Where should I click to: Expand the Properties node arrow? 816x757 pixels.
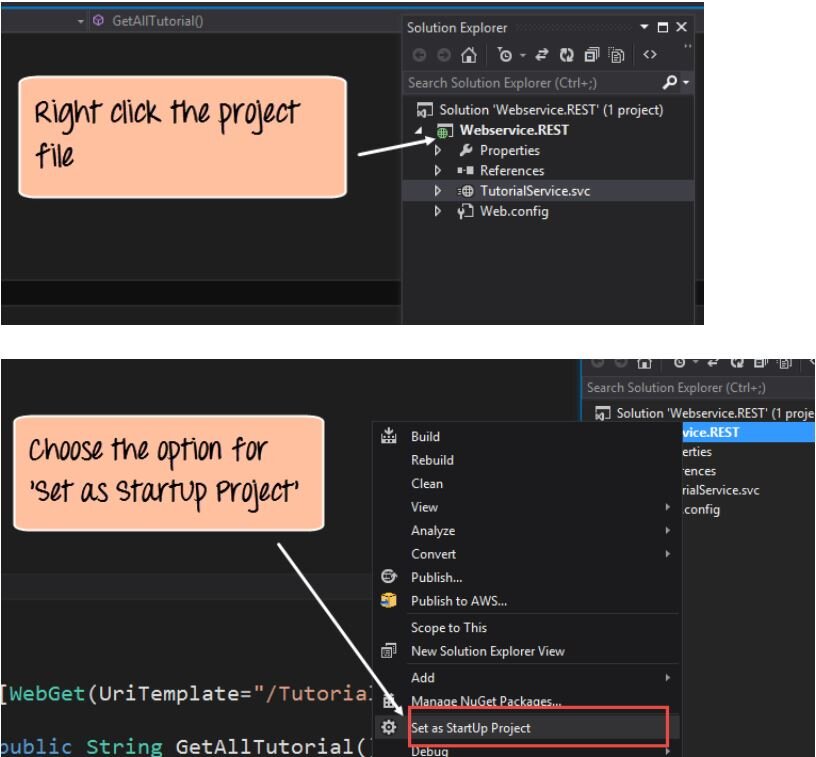(438, 150)
